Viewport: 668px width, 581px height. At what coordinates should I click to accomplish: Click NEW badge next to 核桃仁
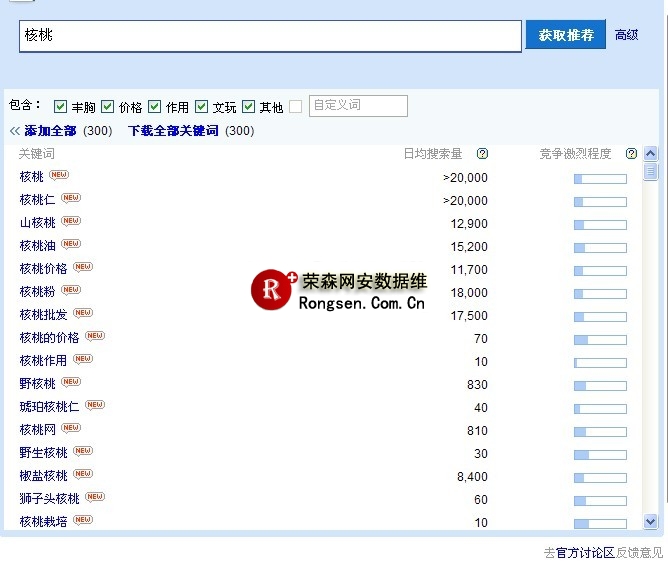point(70,198)
